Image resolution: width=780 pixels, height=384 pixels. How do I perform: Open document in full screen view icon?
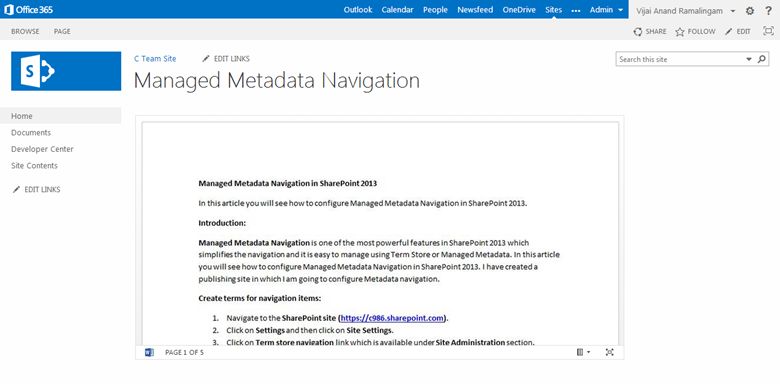[x=609, y=352]
